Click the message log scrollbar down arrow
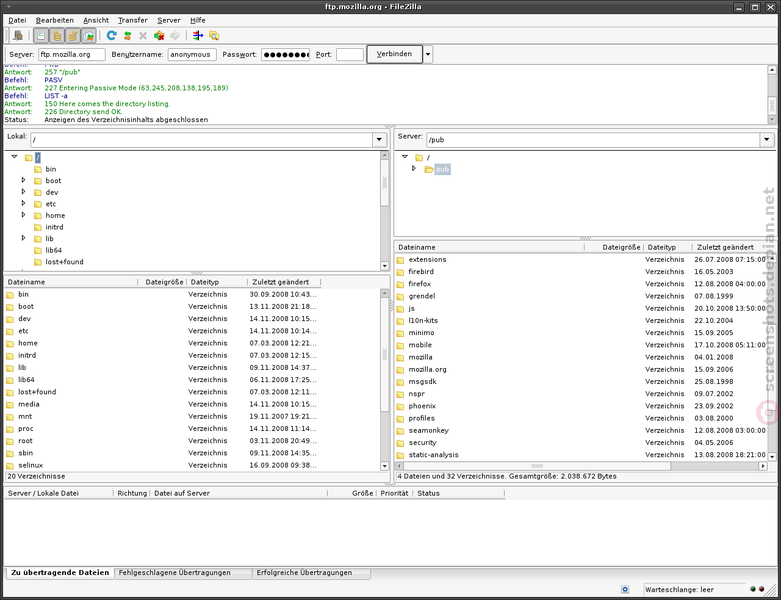The width and height of the screenshot is (781, 600). pyautogui.click(x=772, y=120)
